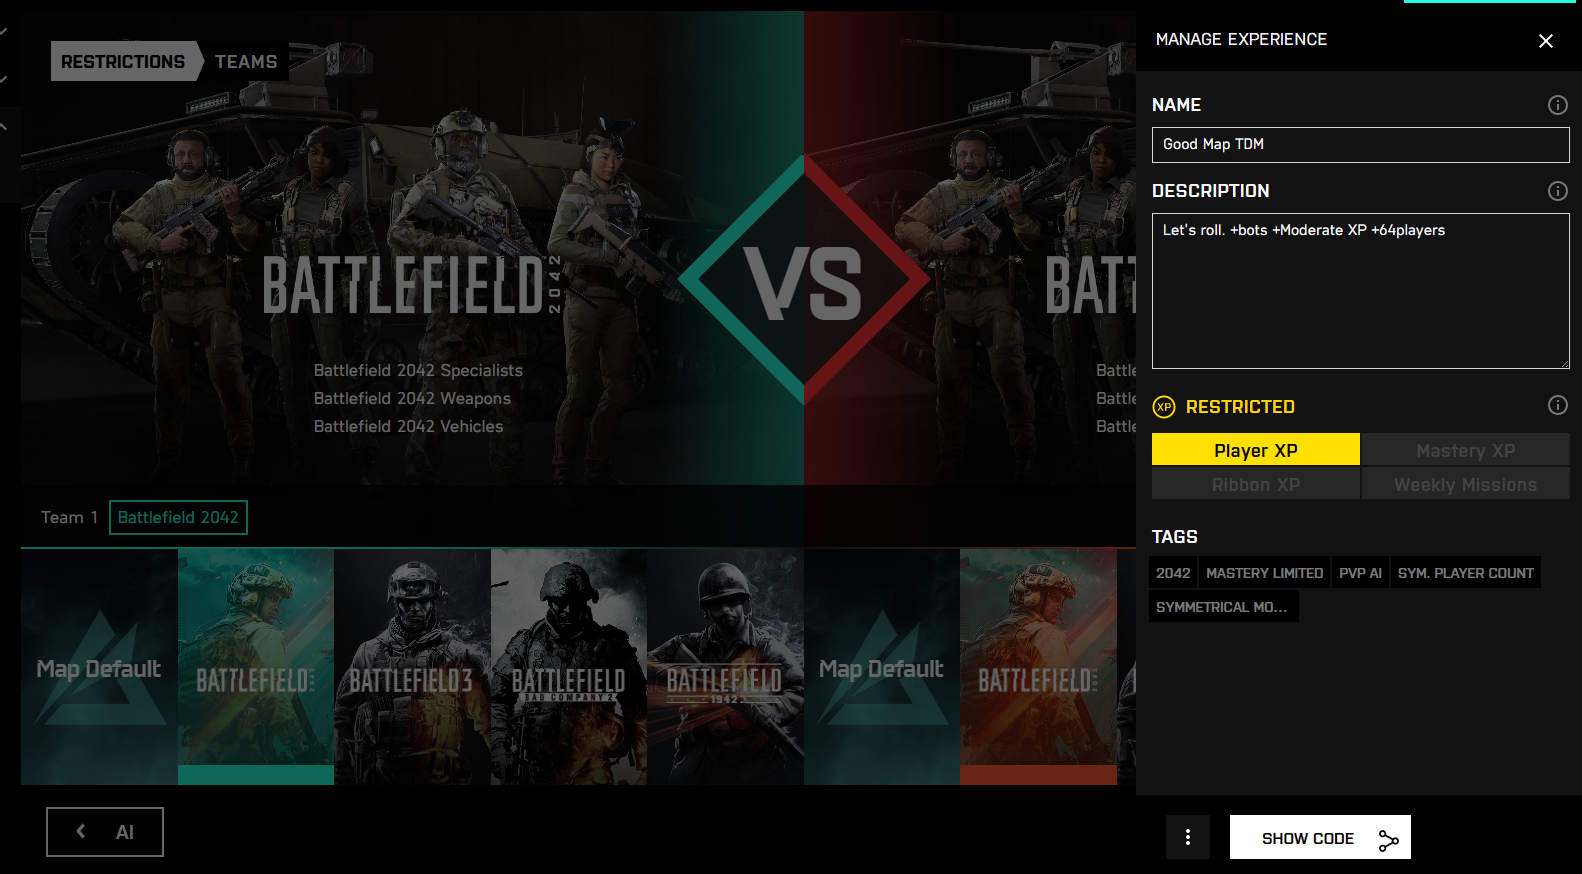Click the back chevron on AI button
This screenshot has width=1582, height=874.
tap(81, 831)
